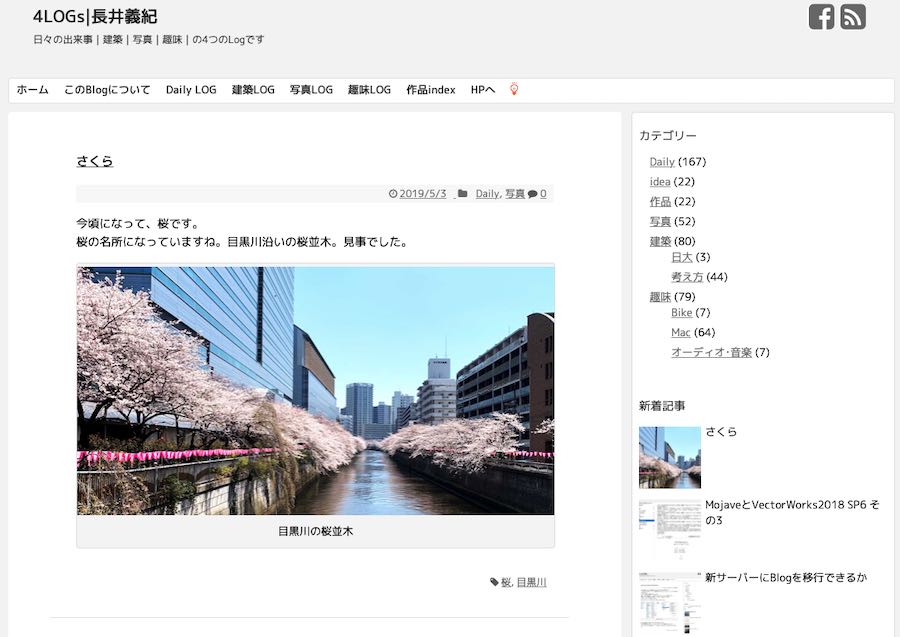
Task: Open さくら title in recent posts
Action: pos(721,432)
